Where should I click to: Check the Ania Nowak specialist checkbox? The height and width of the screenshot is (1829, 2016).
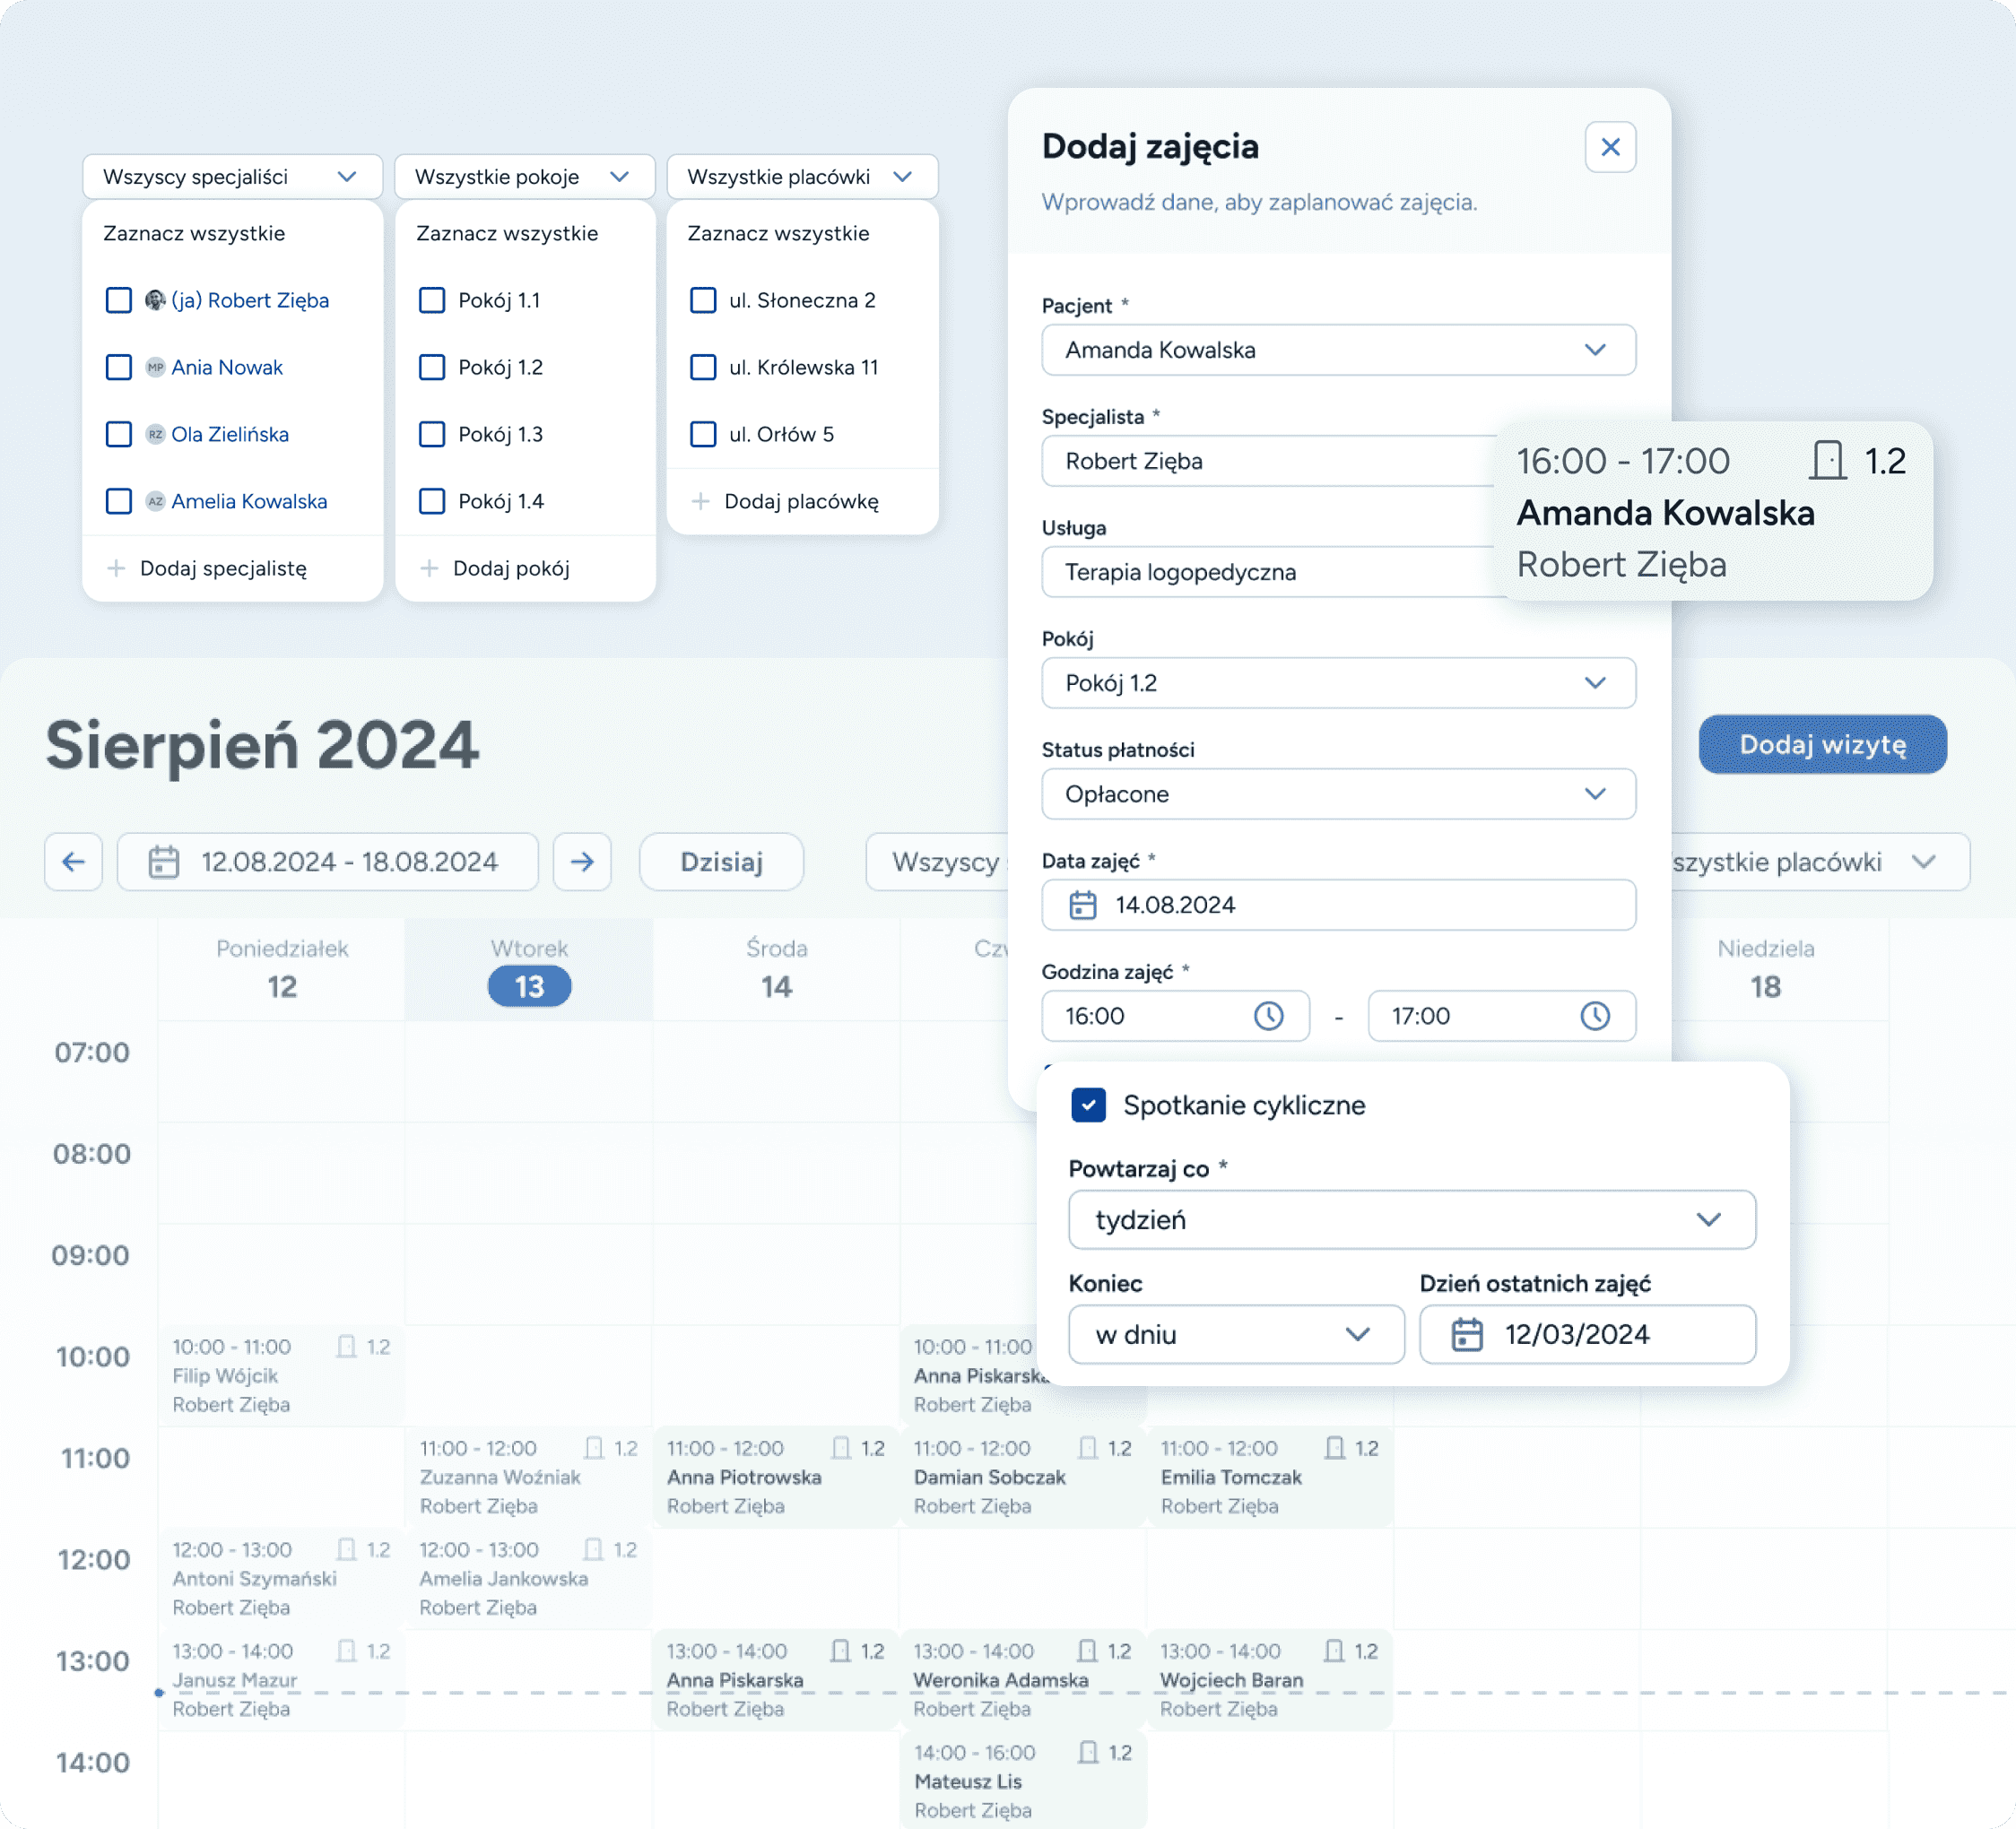coord(119,367)
